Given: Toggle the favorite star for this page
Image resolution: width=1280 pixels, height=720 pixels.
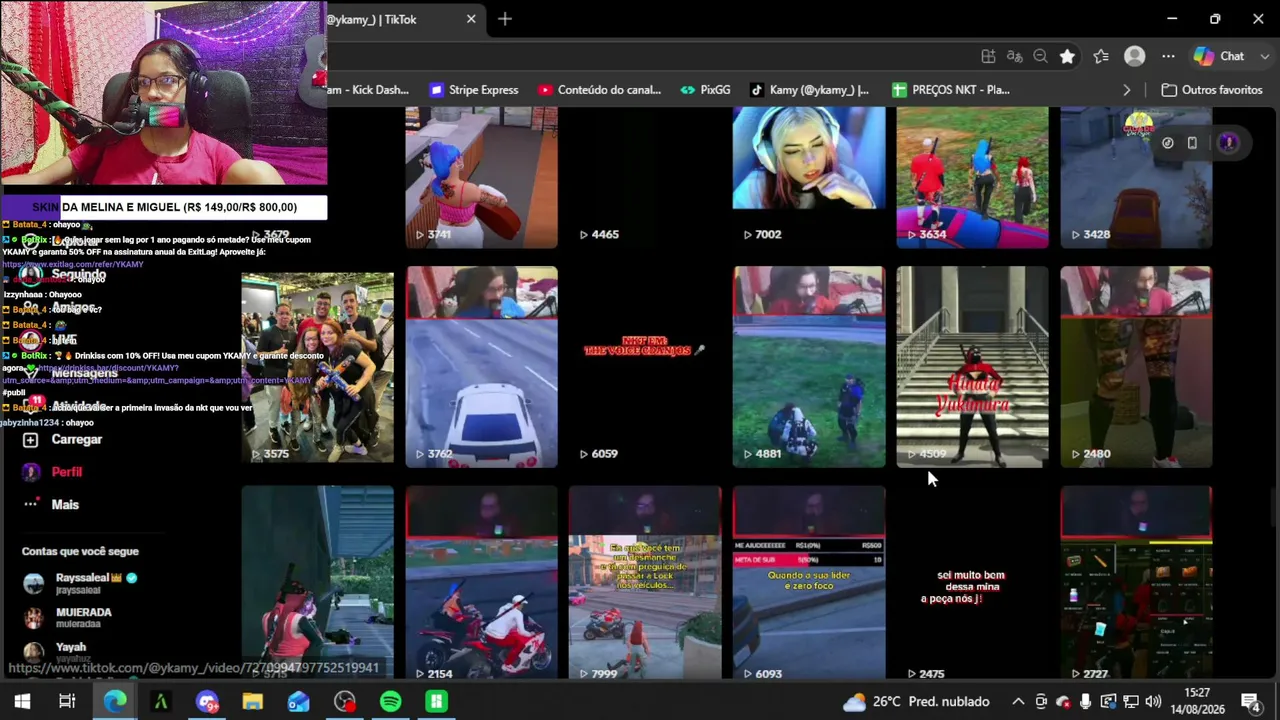Looking at the screenshot, I should tap(1068, 57).
